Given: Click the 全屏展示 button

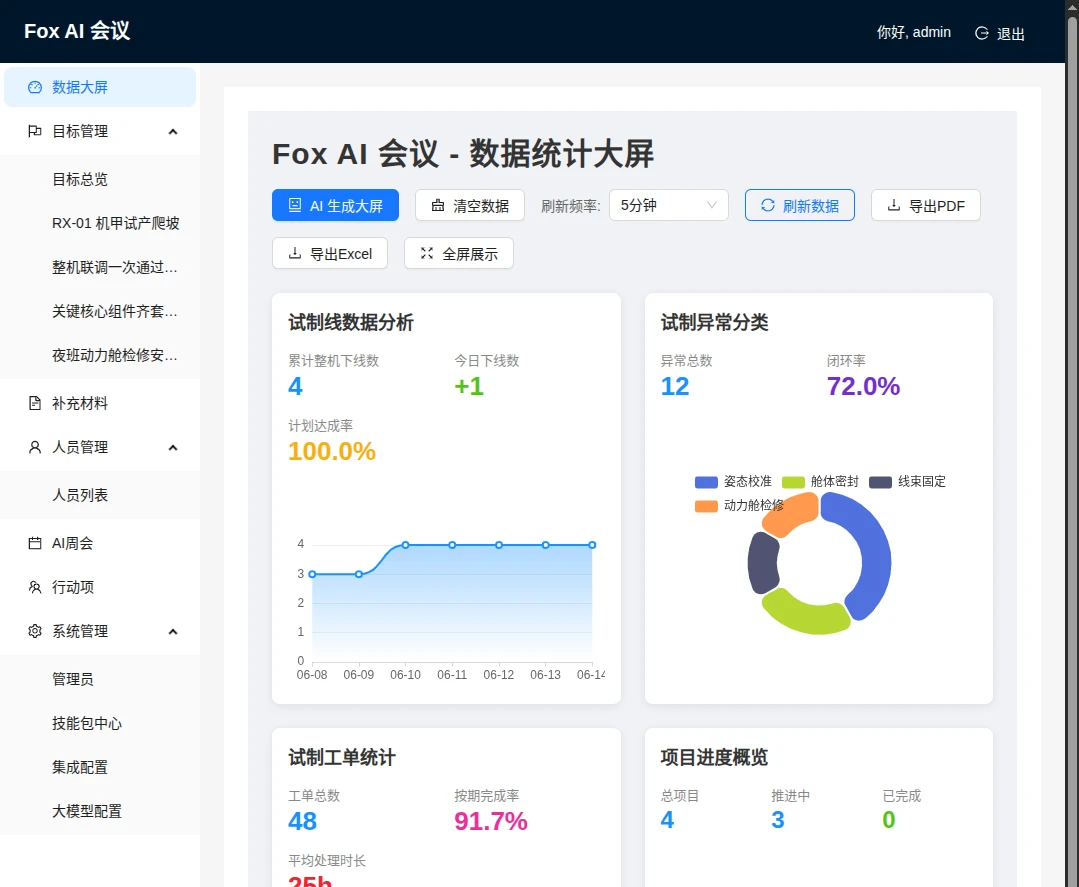Looking at the screenshot, I should coord(458,253).
